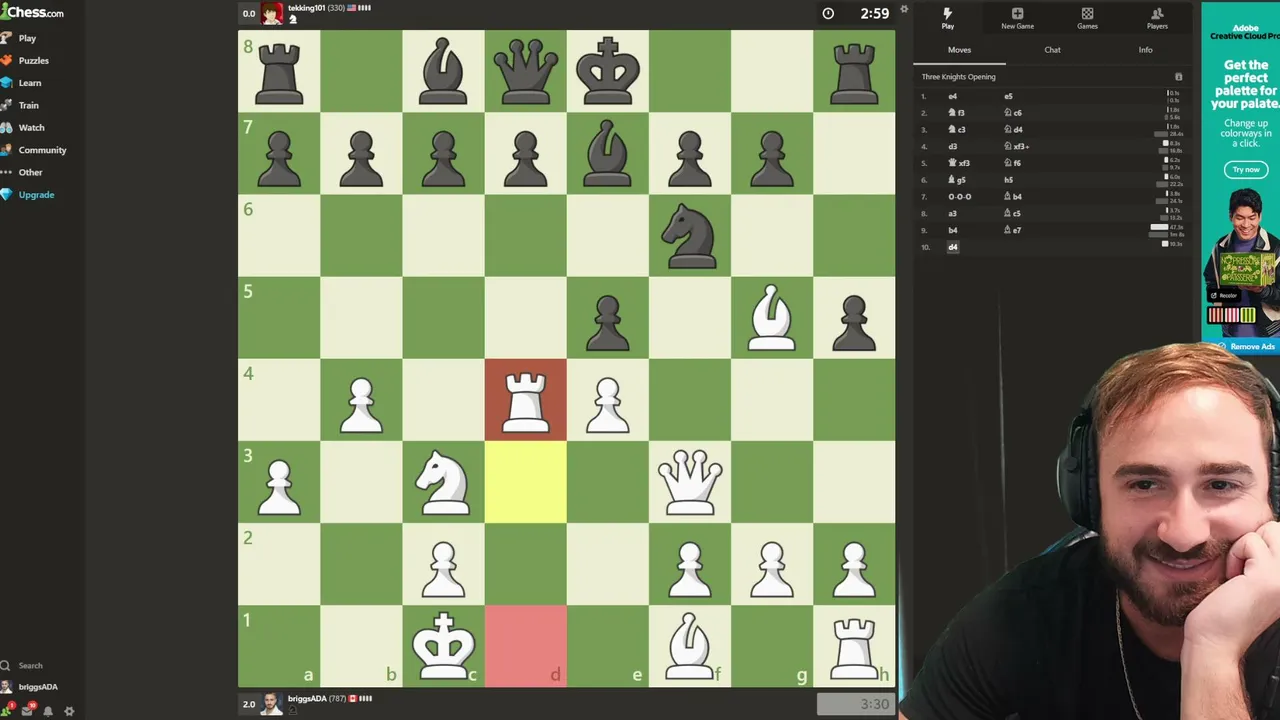Select the white rook on d4
Screen dimensions: 1280x720
(x=525, y=401)
